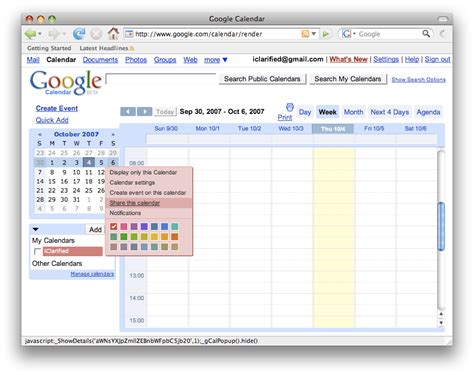Click the browser forward arrow
The image size is (474, 375).
tap(53, 34)
